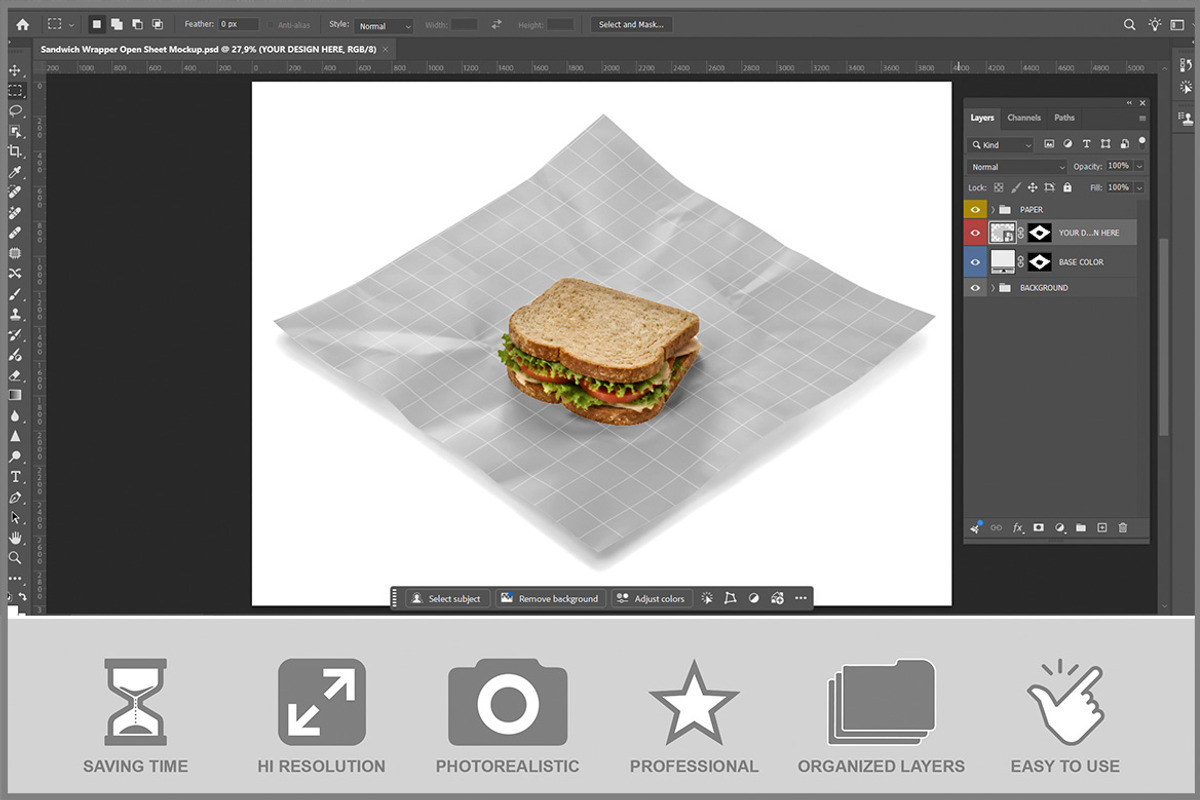1200x800 pixels.
Task: Choose Intersect with selection mode icon
Action: [x=157, y=24]
